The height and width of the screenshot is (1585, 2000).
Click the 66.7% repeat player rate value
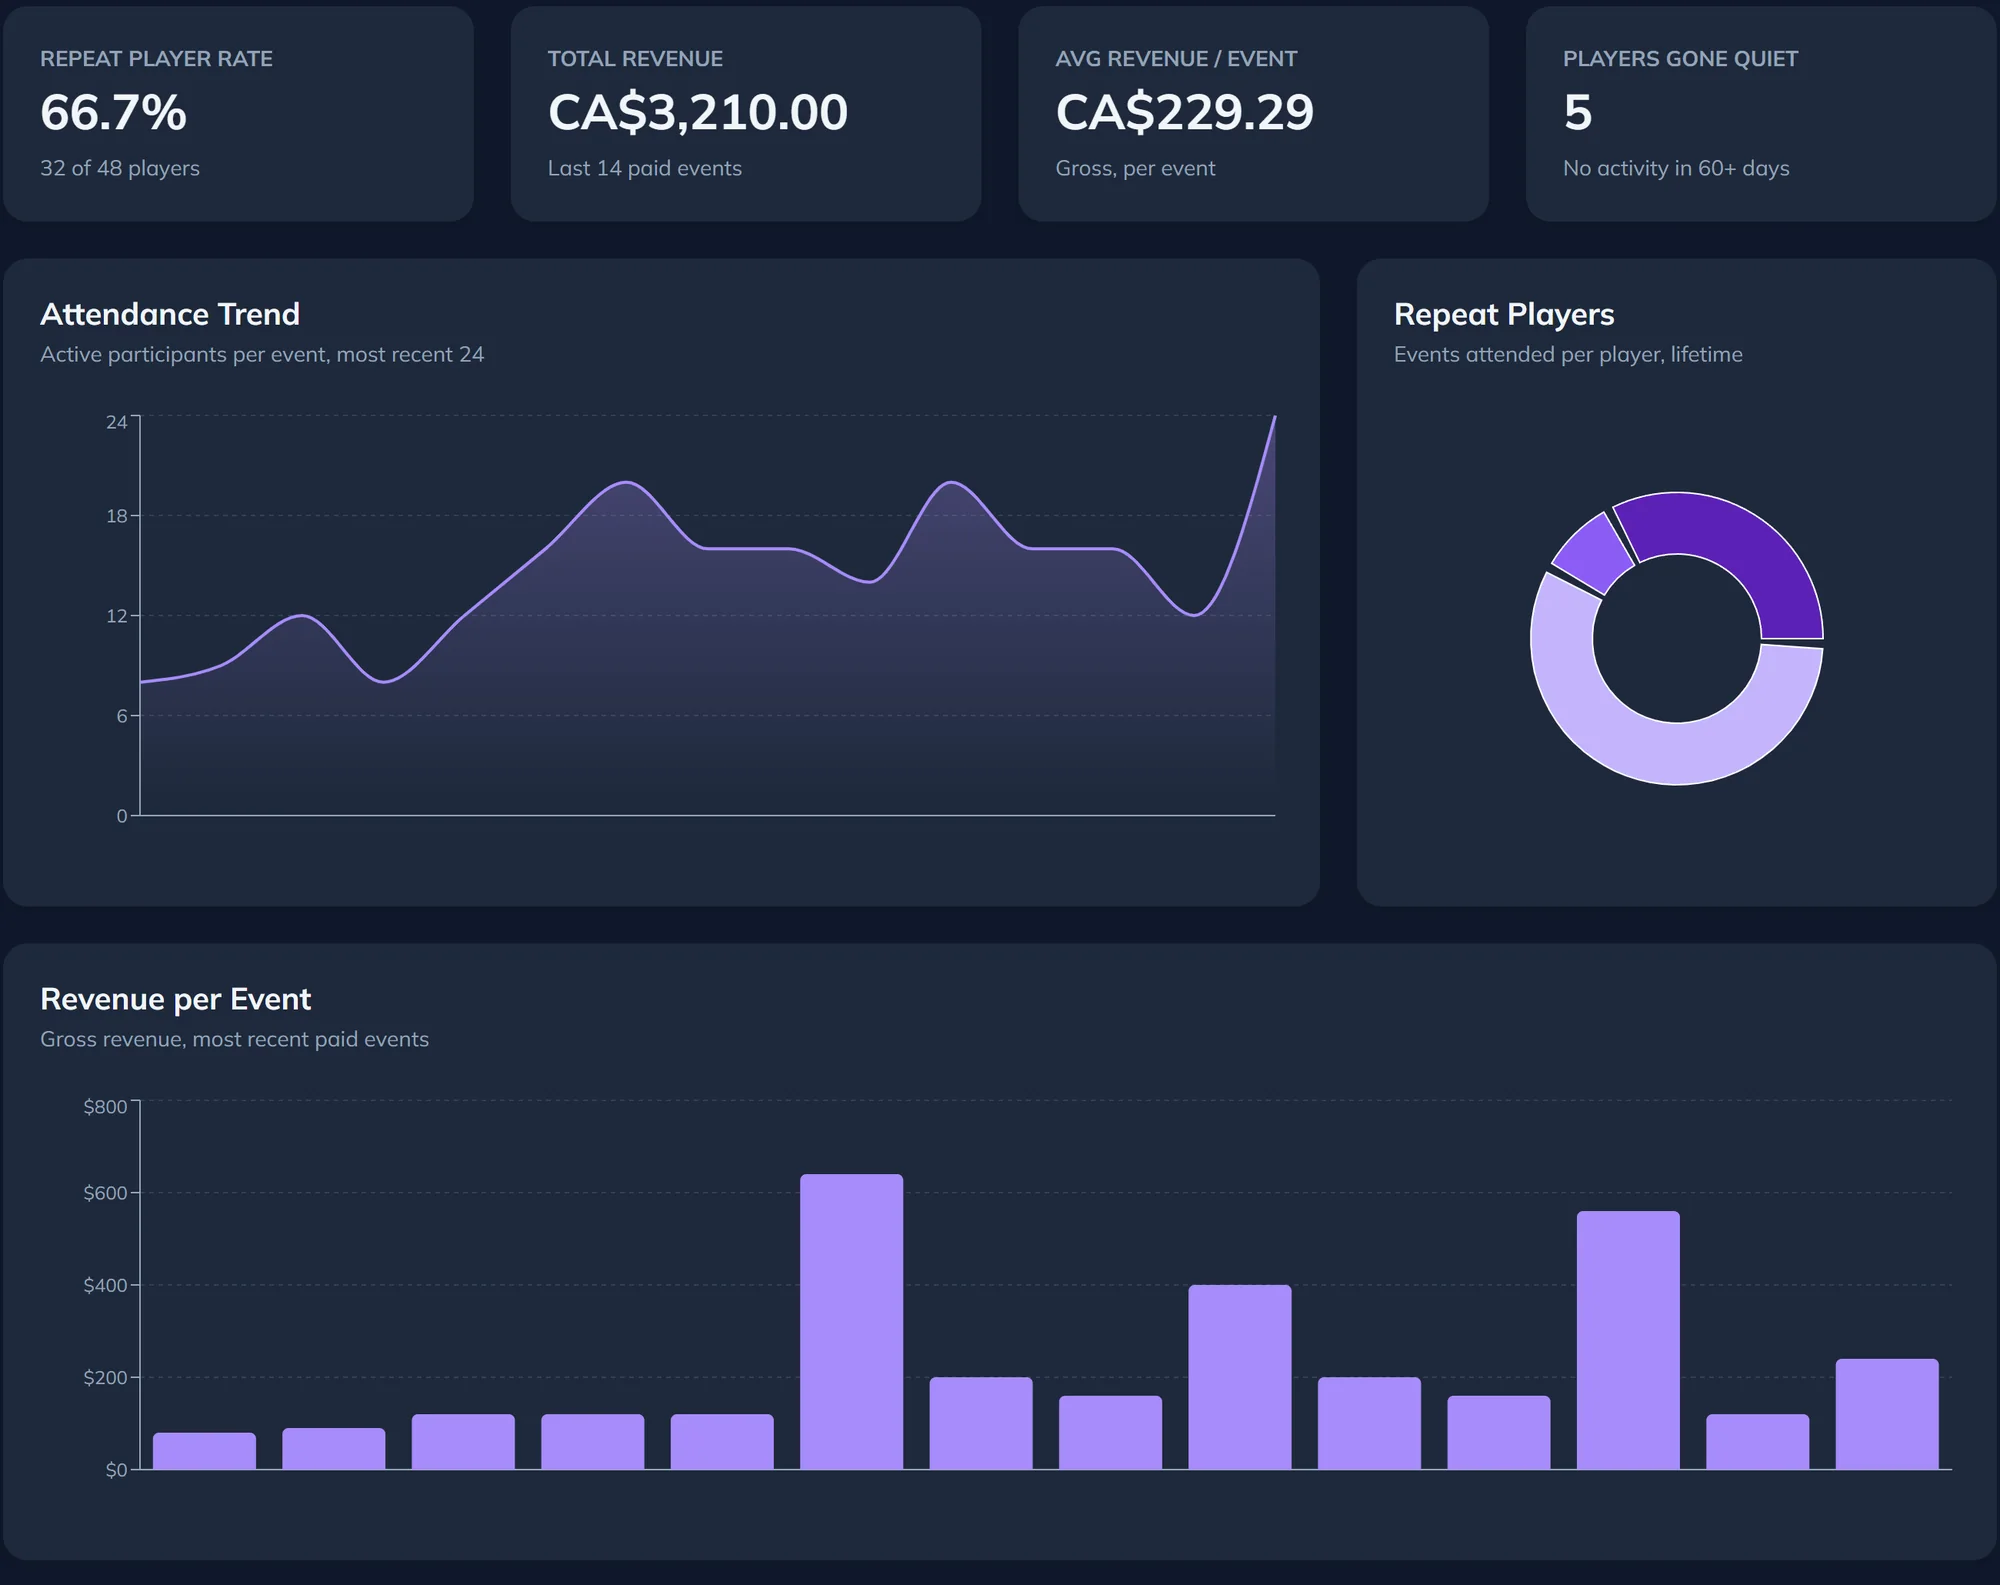point(113,112)
